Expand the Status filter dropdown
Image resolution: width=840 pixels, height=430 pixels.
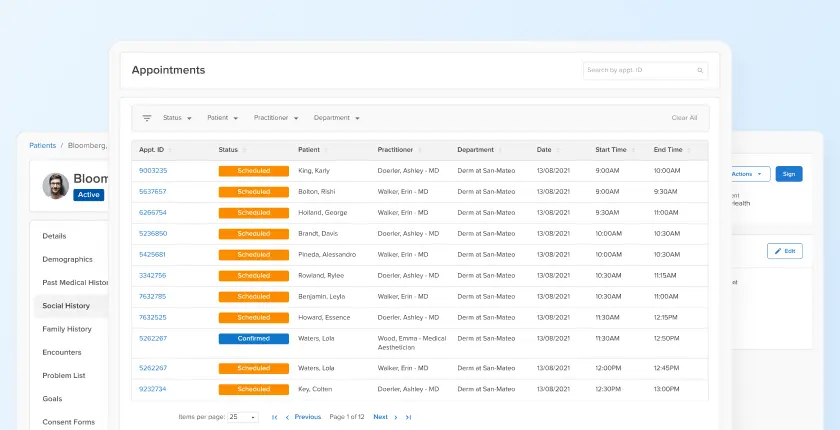[177, 118]
